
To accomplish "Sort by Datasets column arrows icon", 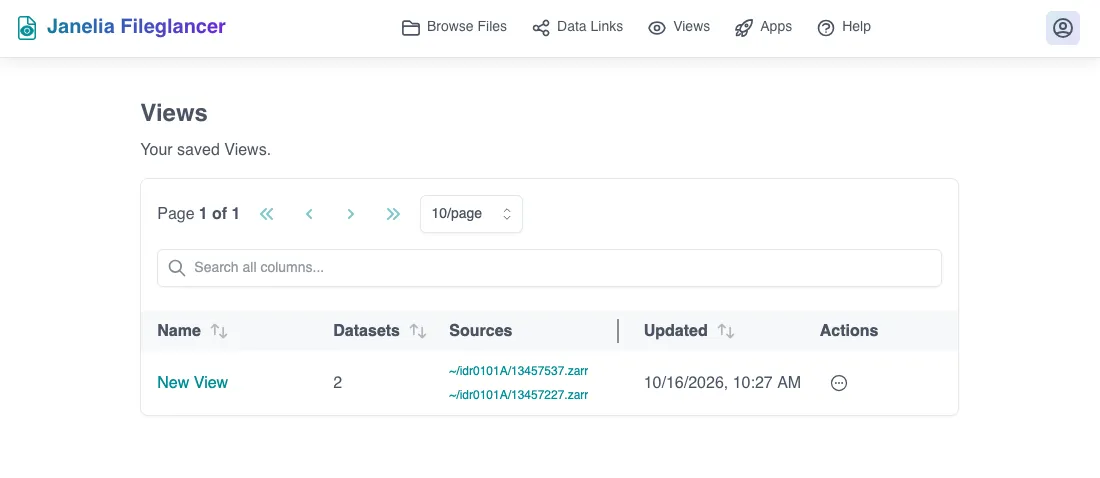I will click(x=418, y=331).
